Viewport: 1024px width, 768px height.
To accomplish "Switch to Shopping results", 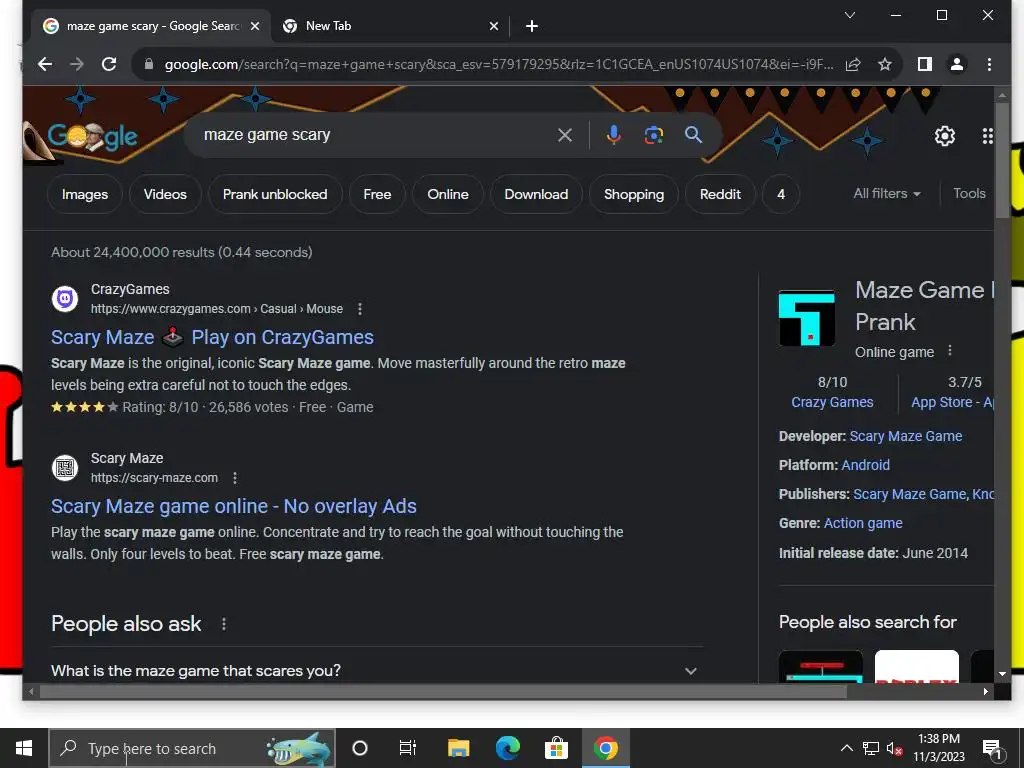I will [634, 194].
